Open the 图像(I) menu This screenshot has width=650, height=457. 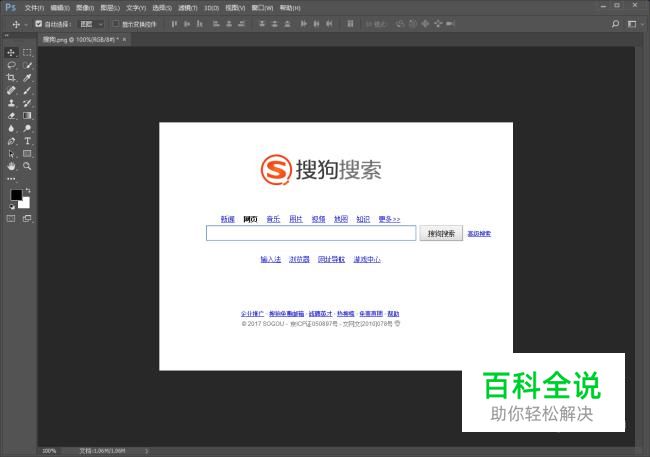tap(85, 8)
